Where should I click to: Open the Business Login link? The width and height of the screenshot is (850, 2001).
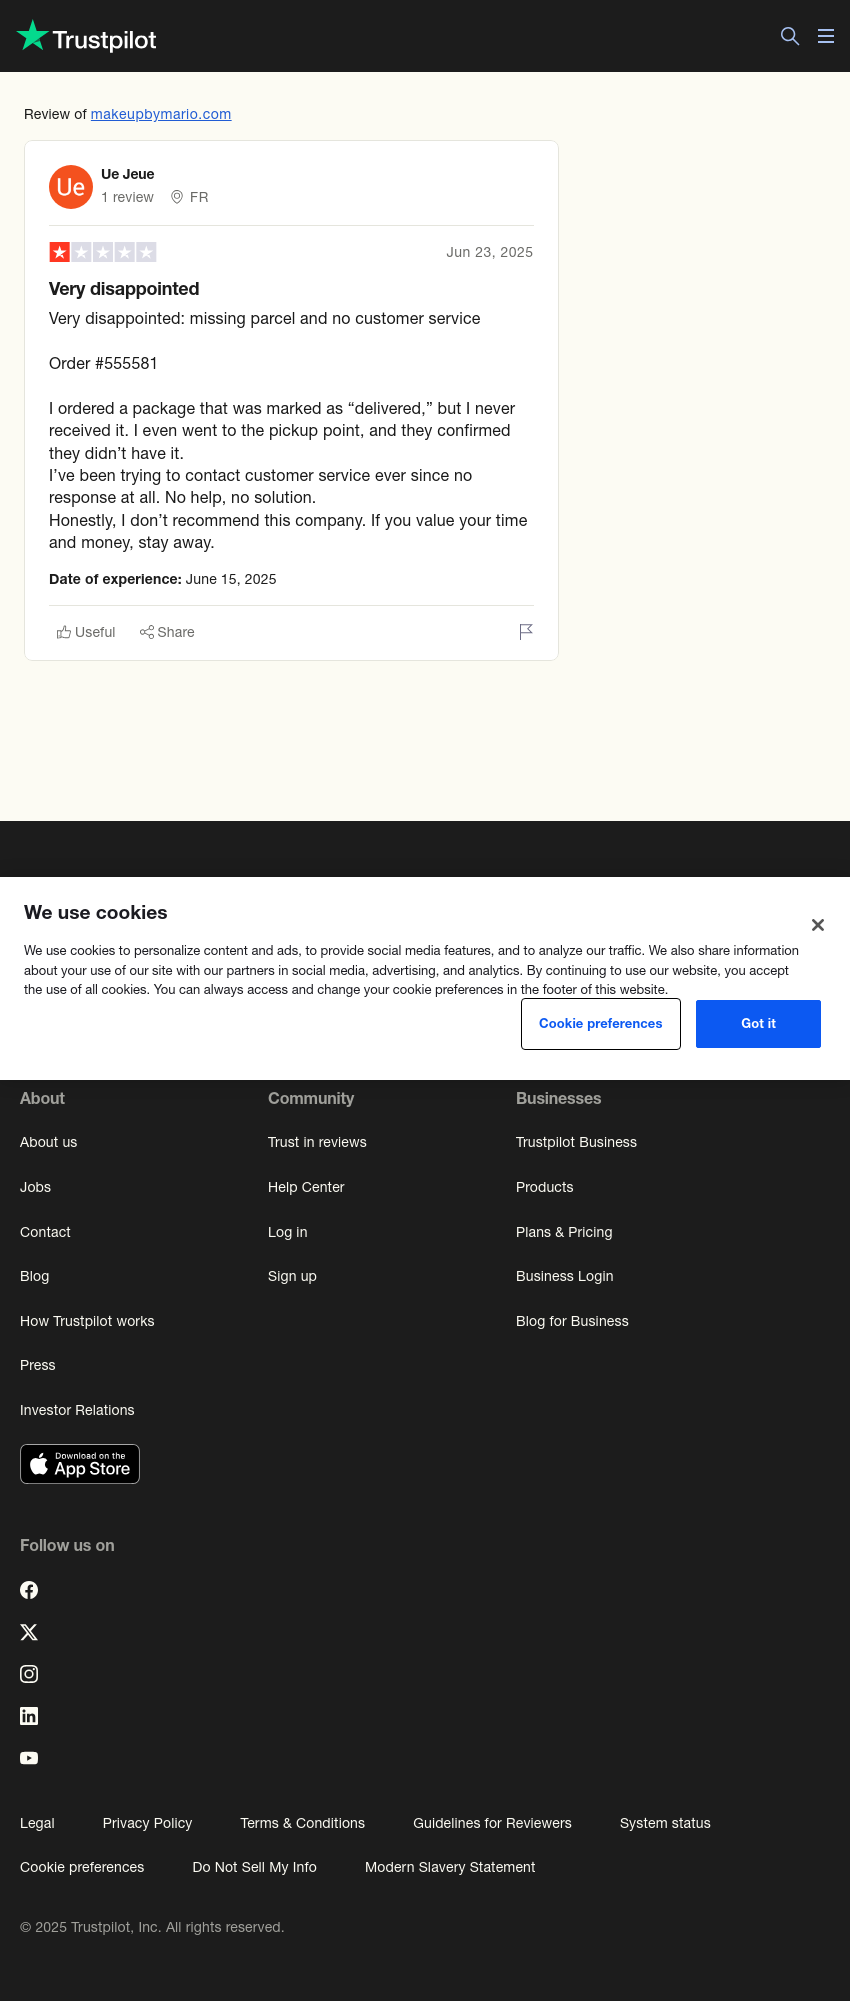tap(565, 1276)
